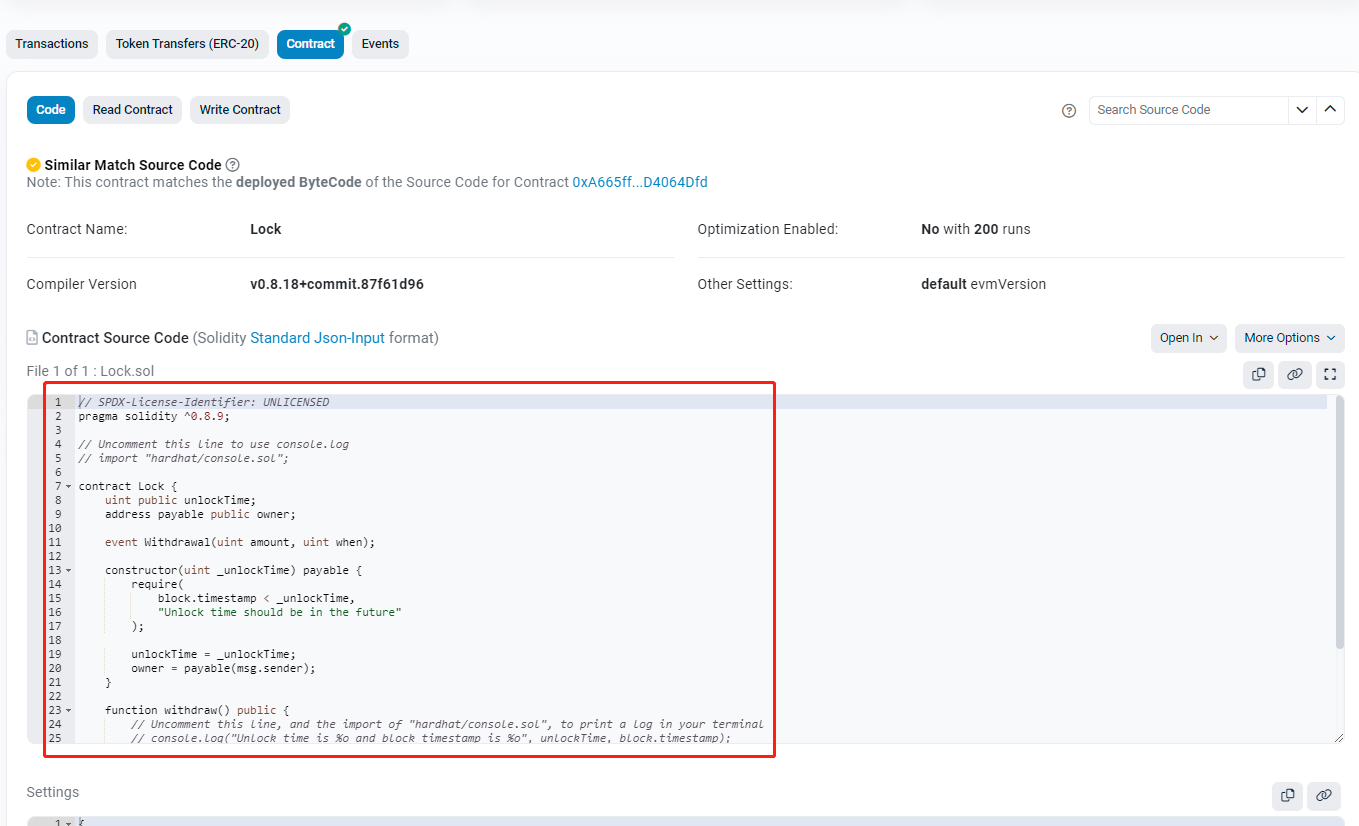The height and width of the screenshot is (826, 1359).
Task: Open the Read Contract sub-tab
Action: click(x=133, y=110)
